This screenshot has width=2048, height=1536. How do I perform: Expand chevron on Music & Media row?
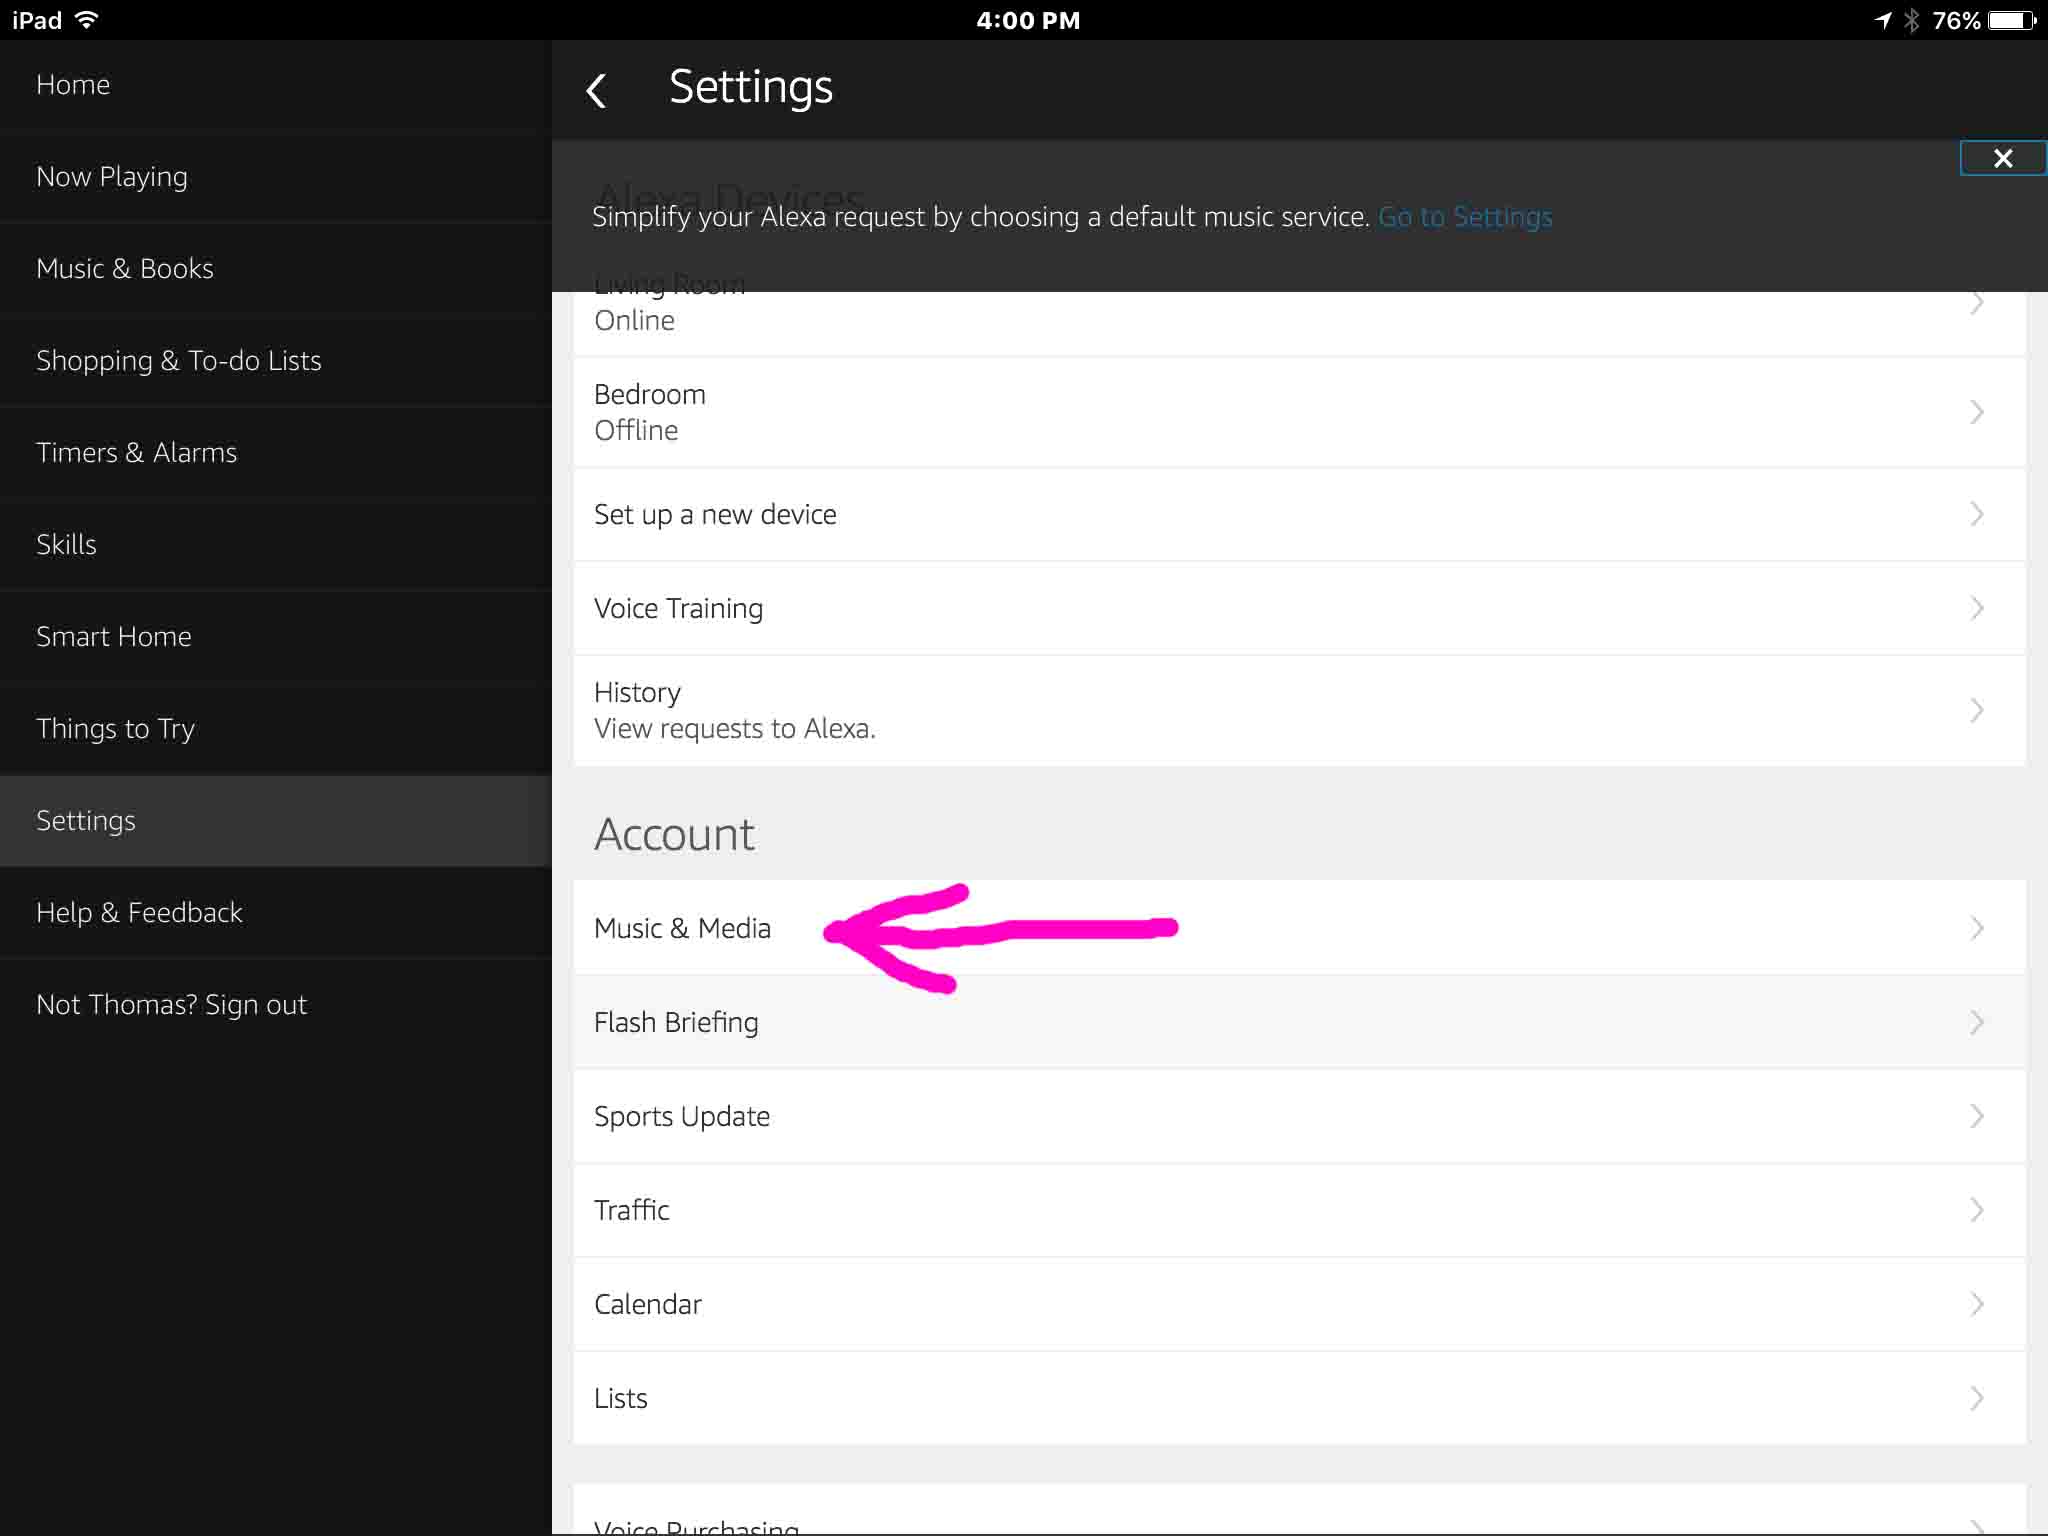pos(1977,928)
